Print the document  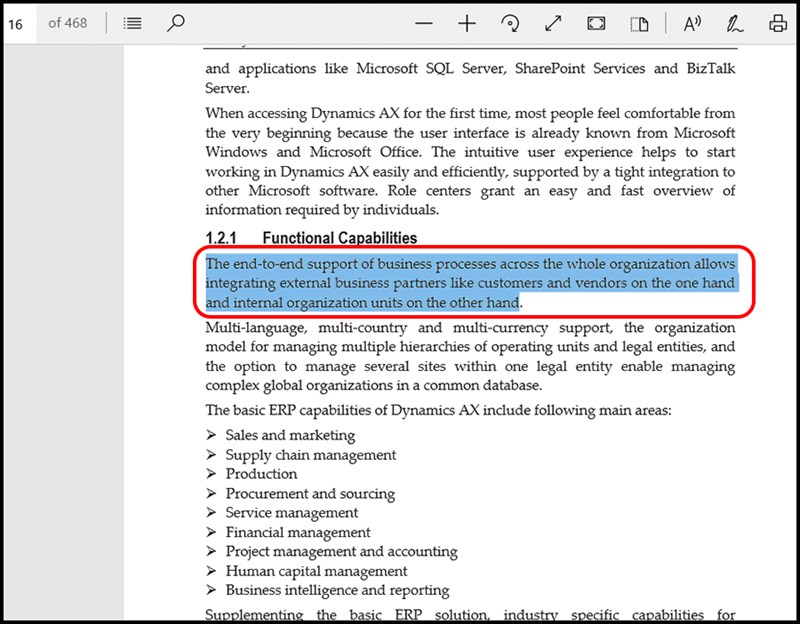(778, 23)
